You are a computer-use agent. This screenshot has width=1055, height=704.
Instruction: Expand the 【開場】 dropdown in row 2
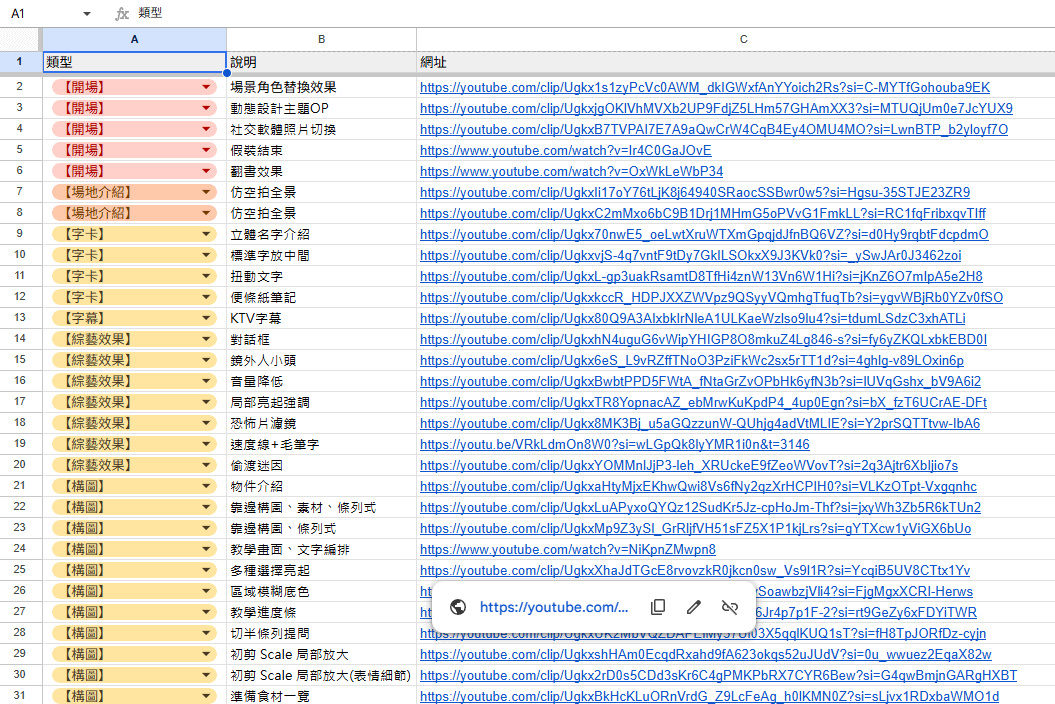(207, 87)
